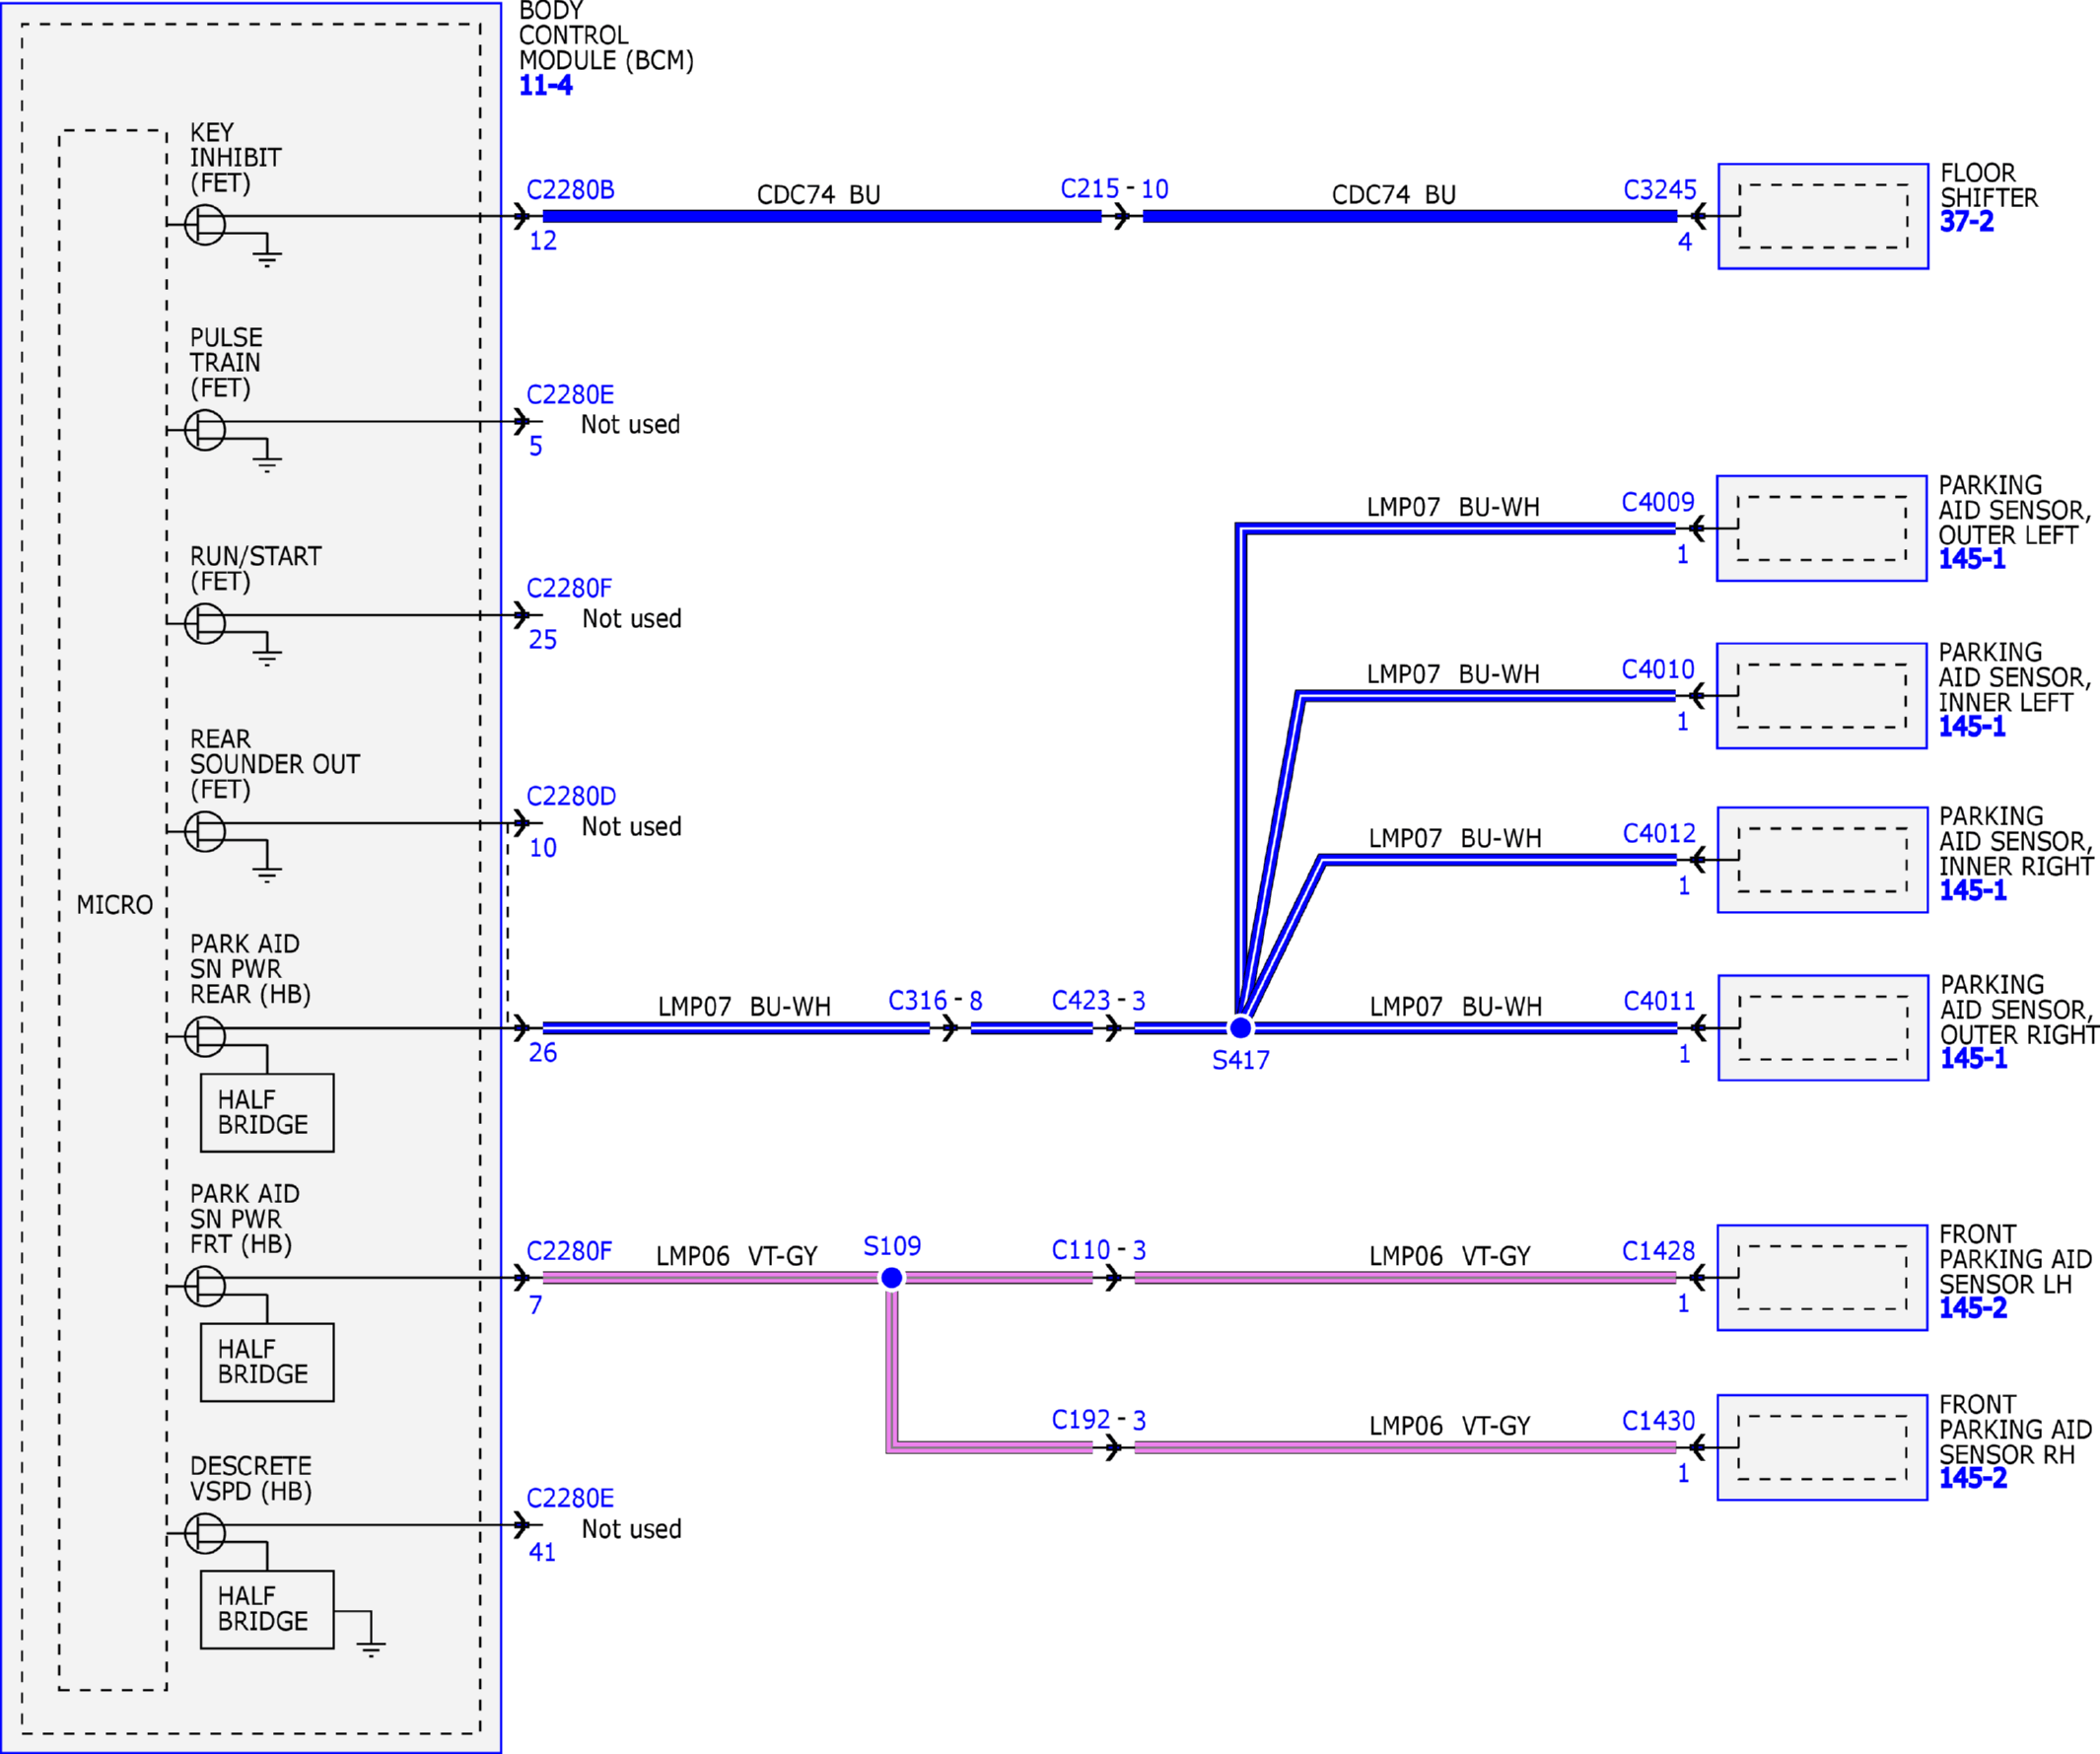Click Half Bridge box under Descrete VSPD

267,1610
